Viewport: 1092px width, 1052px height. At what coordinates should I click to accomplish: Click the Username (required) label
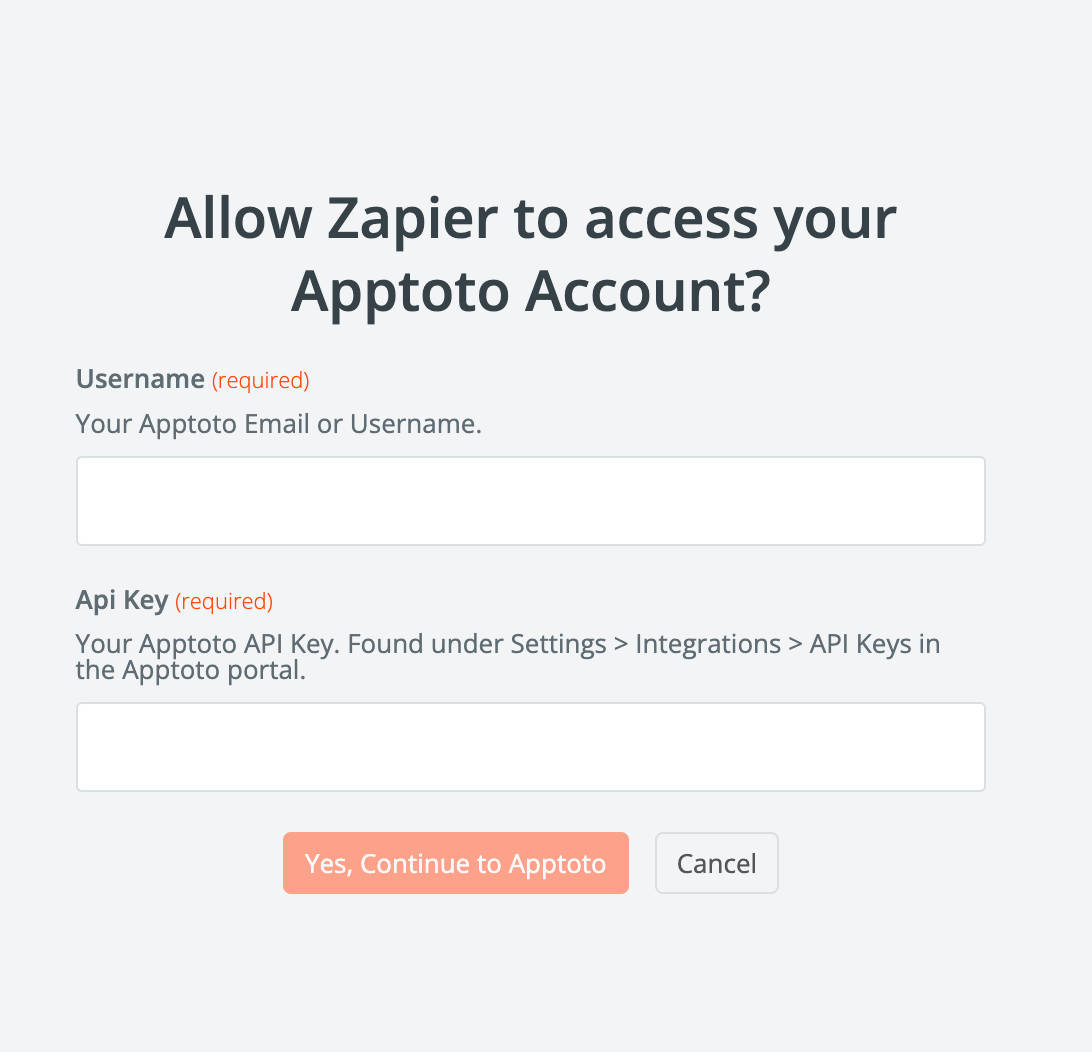(x=140, y=379)
